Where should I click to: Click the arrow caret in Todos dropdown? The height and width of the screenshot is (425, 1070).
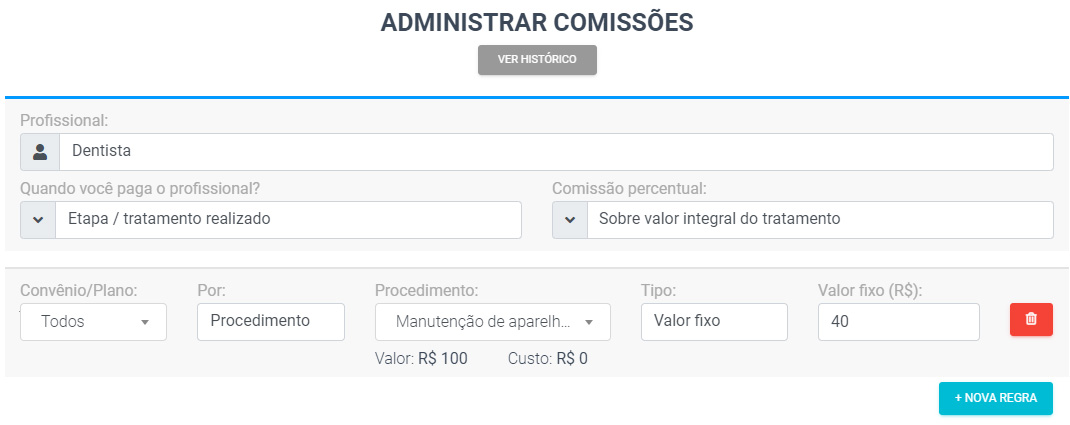click(x=145, y=323)
